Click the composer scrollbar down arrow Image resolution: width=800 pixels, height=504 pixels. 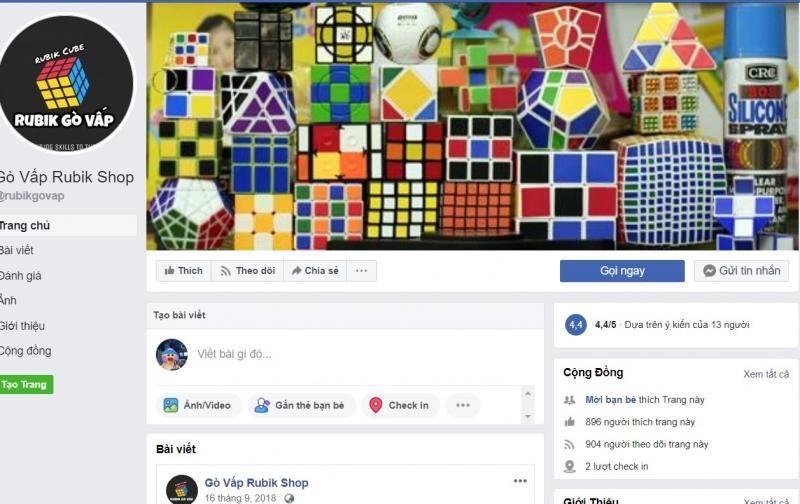coord(528,416)
